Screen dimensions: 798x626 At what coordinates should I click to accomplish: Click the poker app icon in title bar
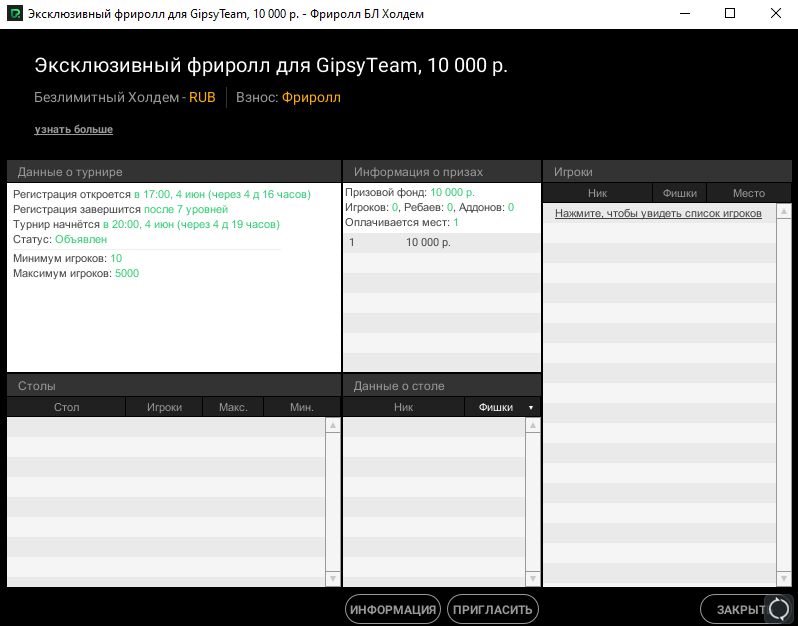pyautogui.click(x=15, y=13)
